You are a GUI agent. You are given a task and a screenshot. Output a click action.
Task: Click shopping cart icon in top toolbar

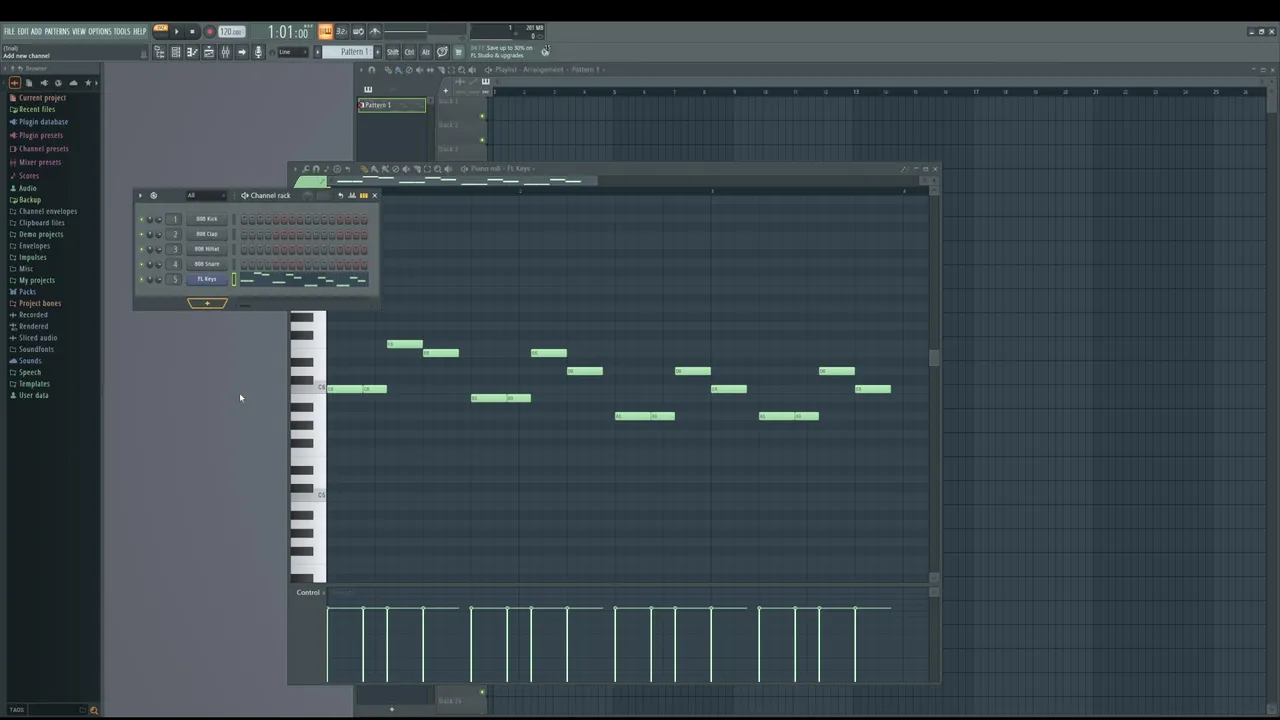point(457,52)
